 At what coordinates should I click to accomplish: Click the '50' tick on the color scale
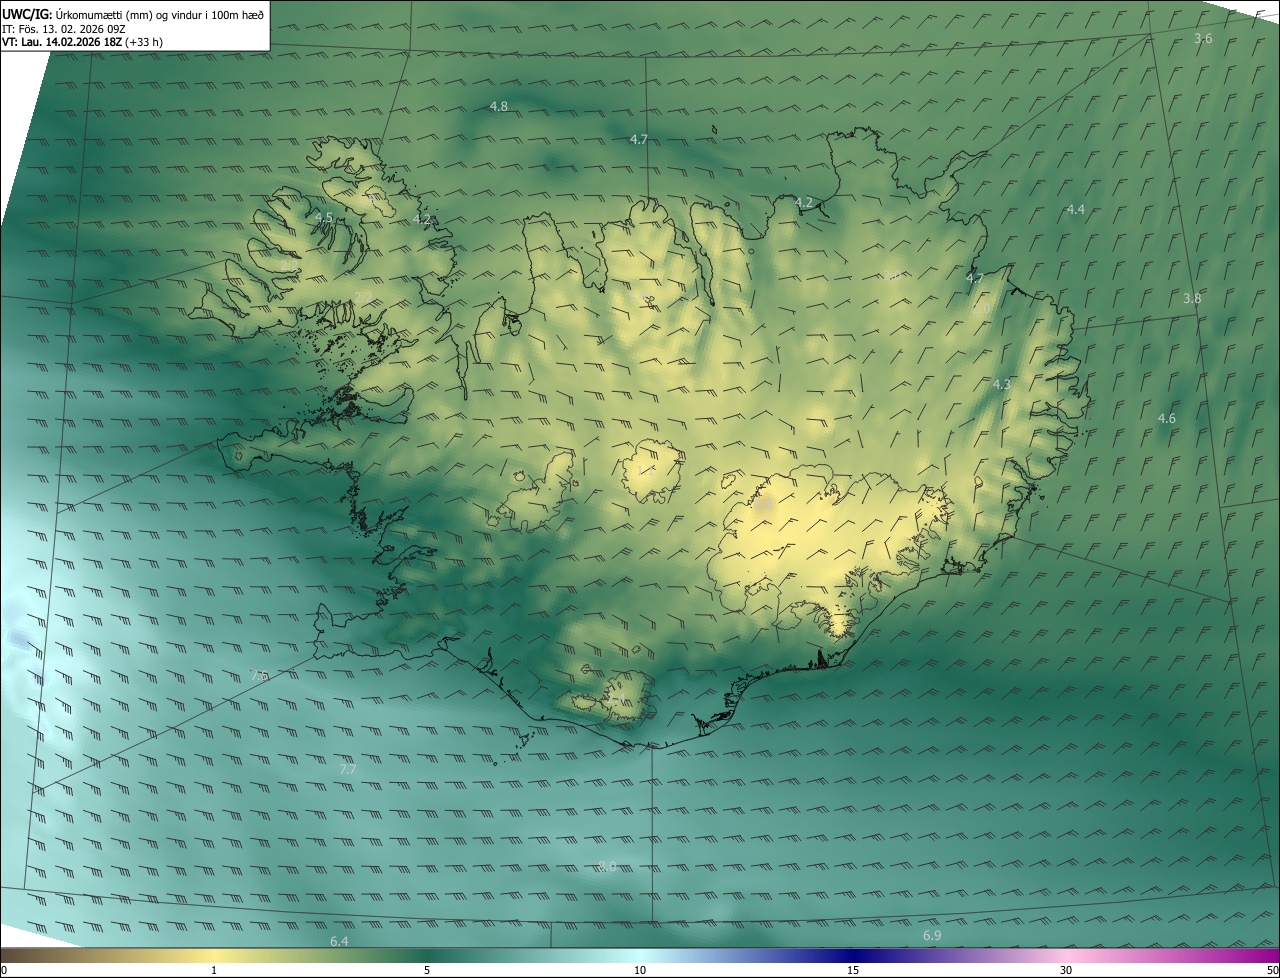(1272, 970)
